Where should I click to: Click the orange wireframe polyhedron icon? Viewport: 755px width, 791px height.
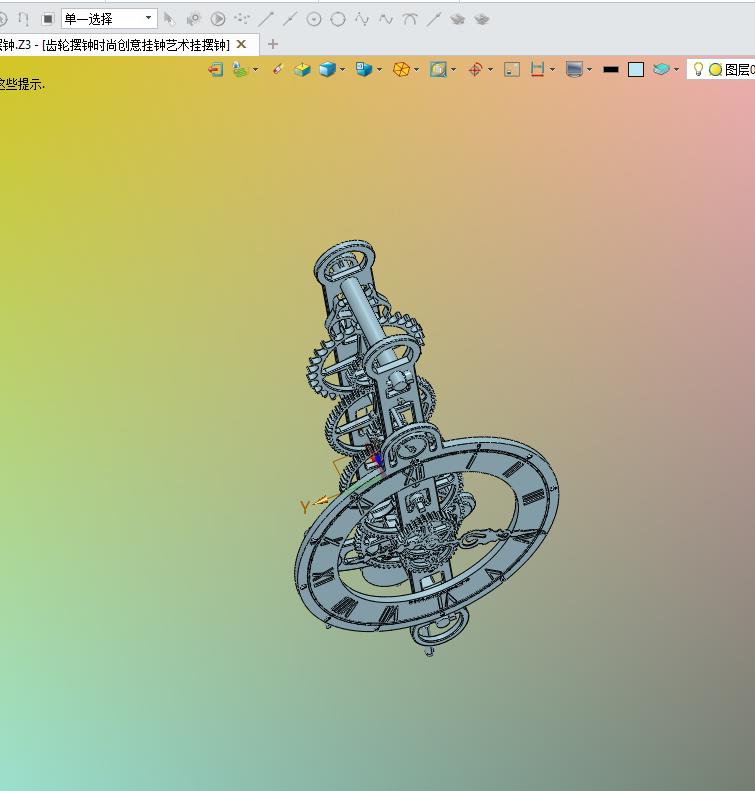401,69
